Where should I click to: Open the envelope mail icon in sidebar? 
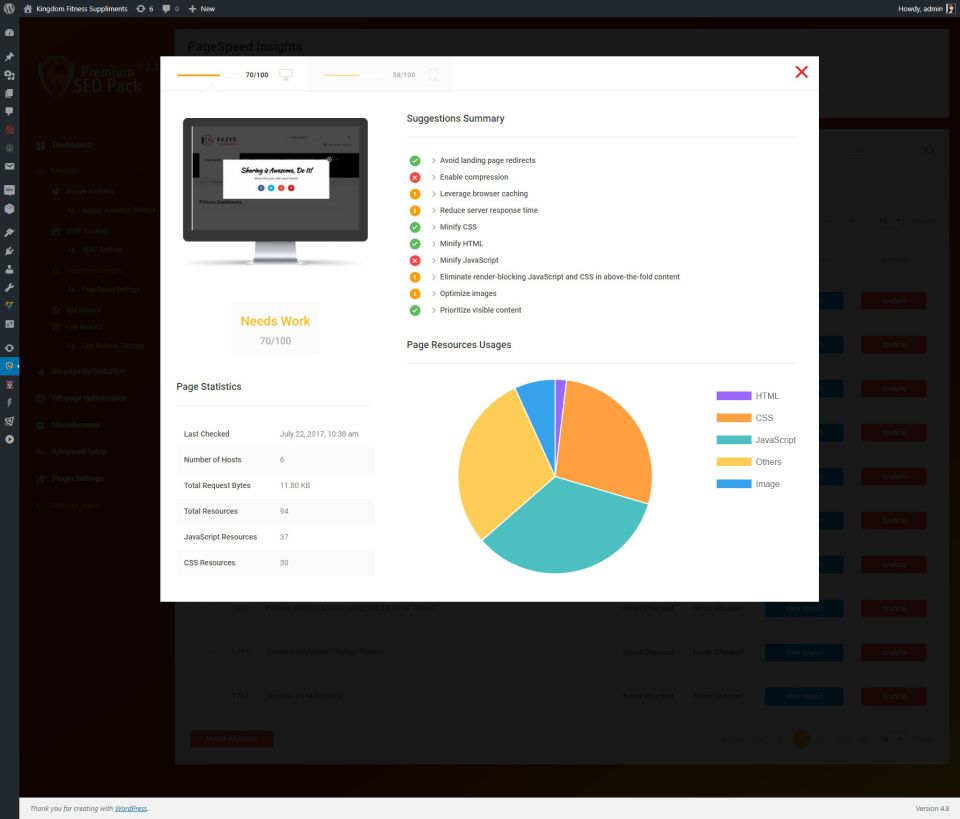(9, 166)
